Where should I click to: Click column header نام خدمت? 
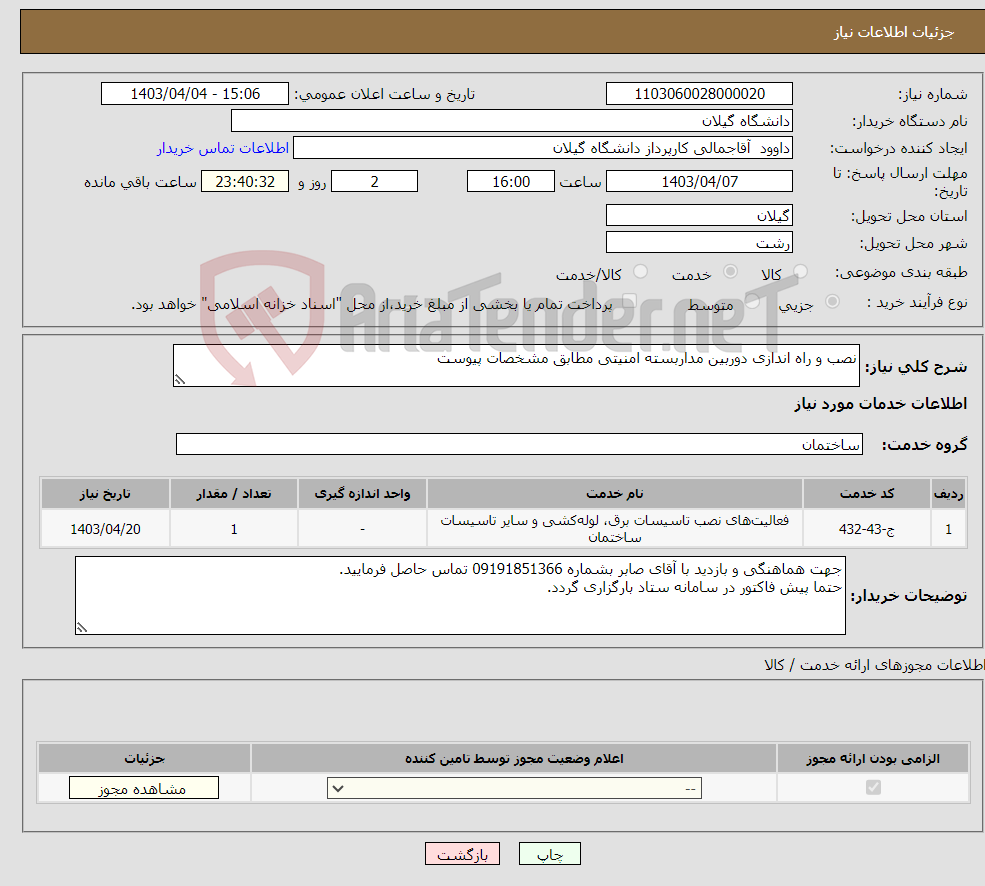click(x=614, y=493)
